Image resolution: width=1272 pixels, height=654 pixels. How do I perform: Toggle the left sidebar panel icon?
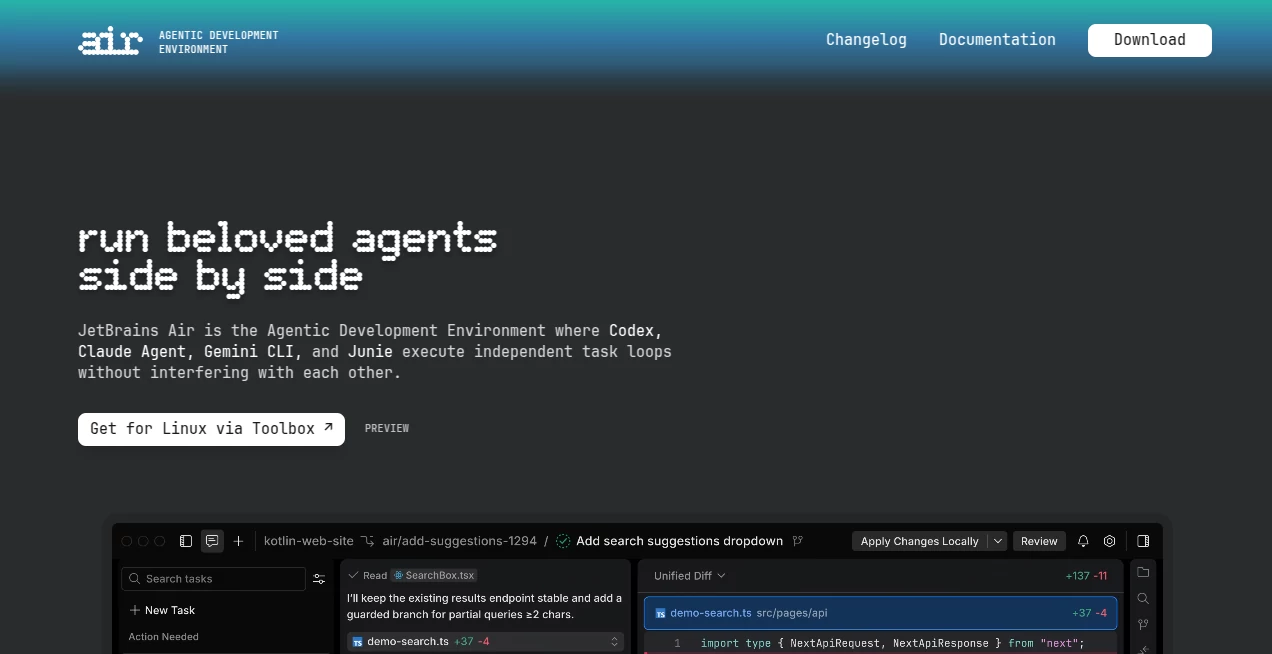point(186,541)
